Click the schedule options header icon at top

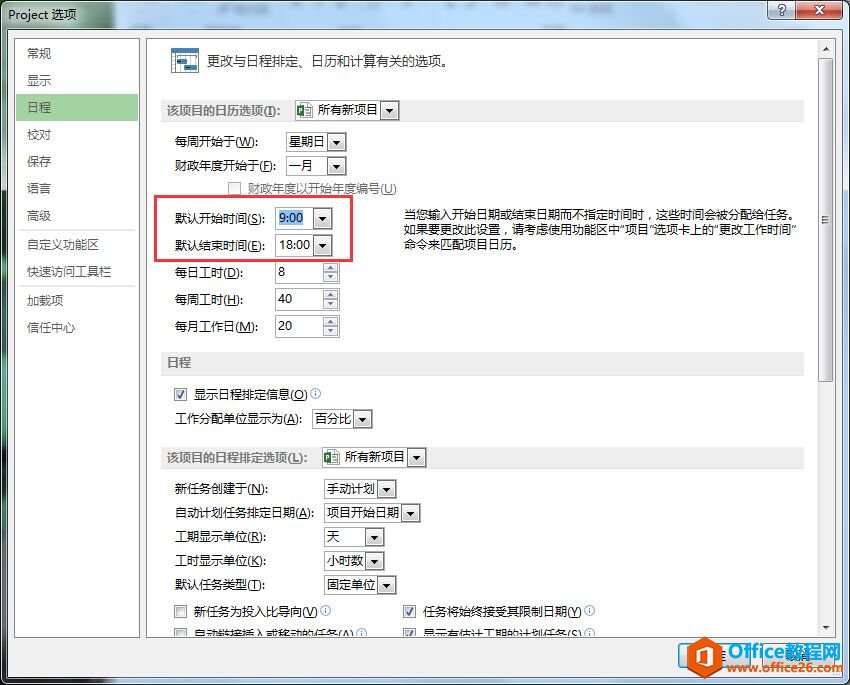(x=184, y=60)
